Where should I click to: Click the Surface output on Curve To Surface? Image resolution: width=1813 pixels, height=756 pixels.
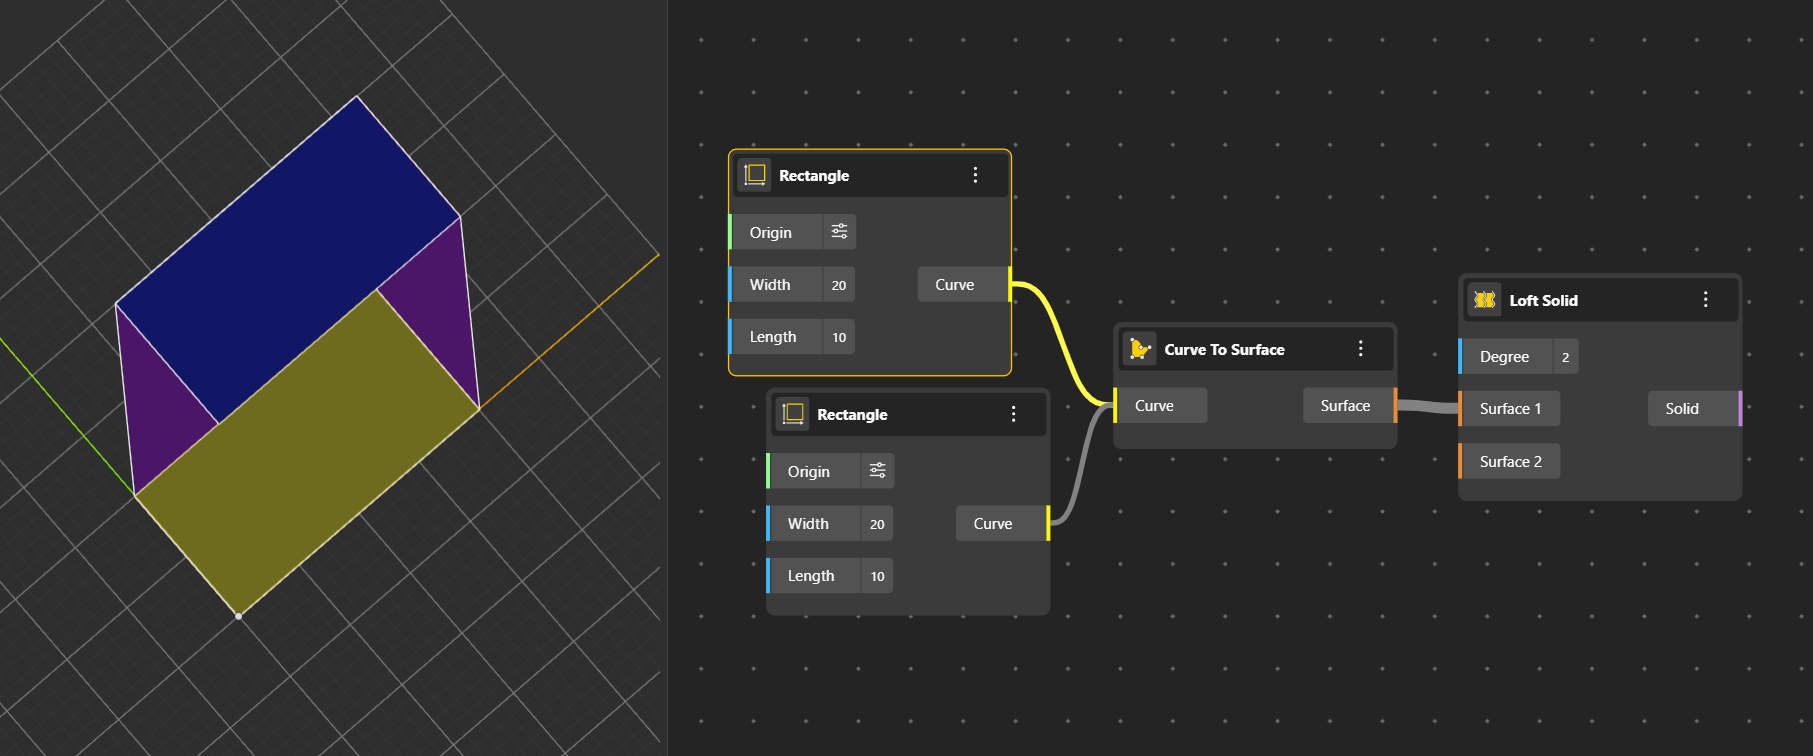tap(1350, 406)
